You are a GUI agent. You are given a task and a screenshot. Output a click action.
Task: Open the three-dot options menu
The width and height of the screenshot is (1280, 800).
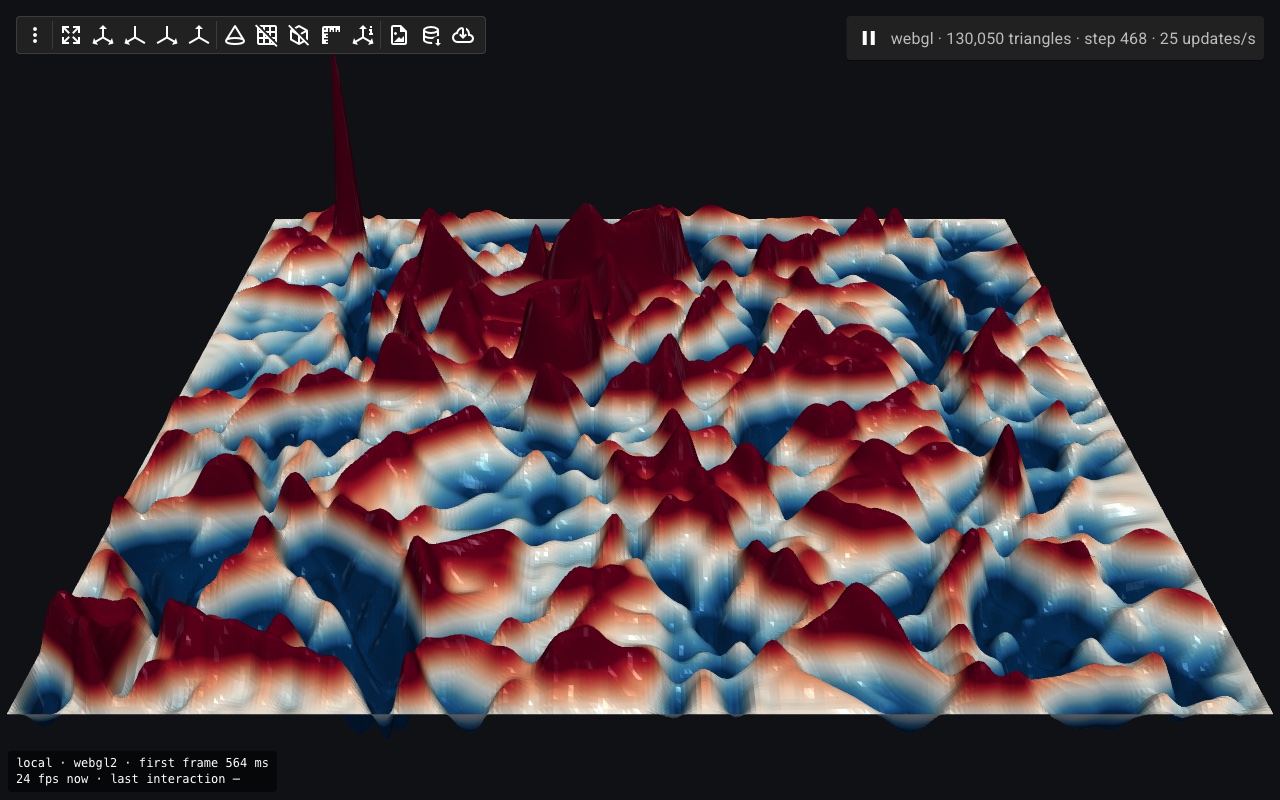pos(35,35)
